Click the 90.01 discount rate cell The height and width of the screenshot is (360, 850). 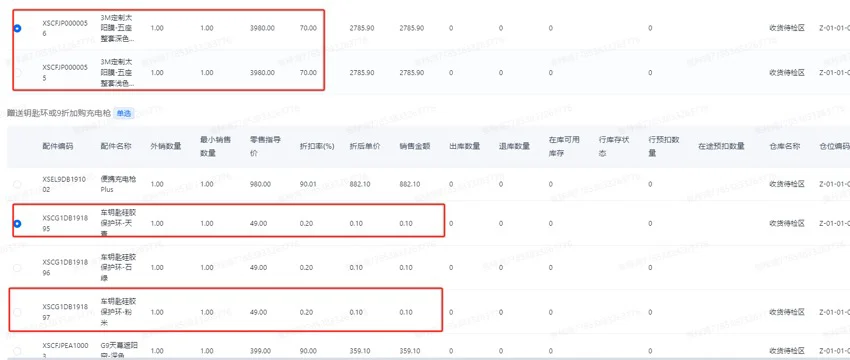click(308, 184)
